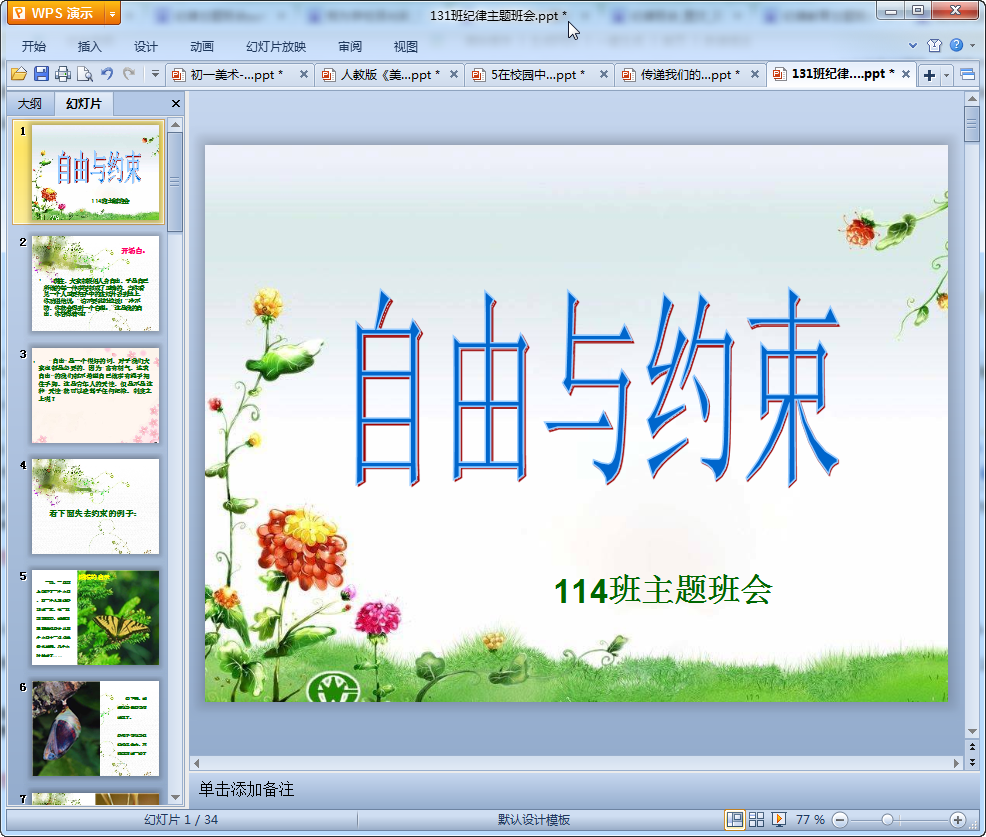Click the plus button to add new document tab
This screenshot has height=837, width=986.
click(x=929, y=75)
